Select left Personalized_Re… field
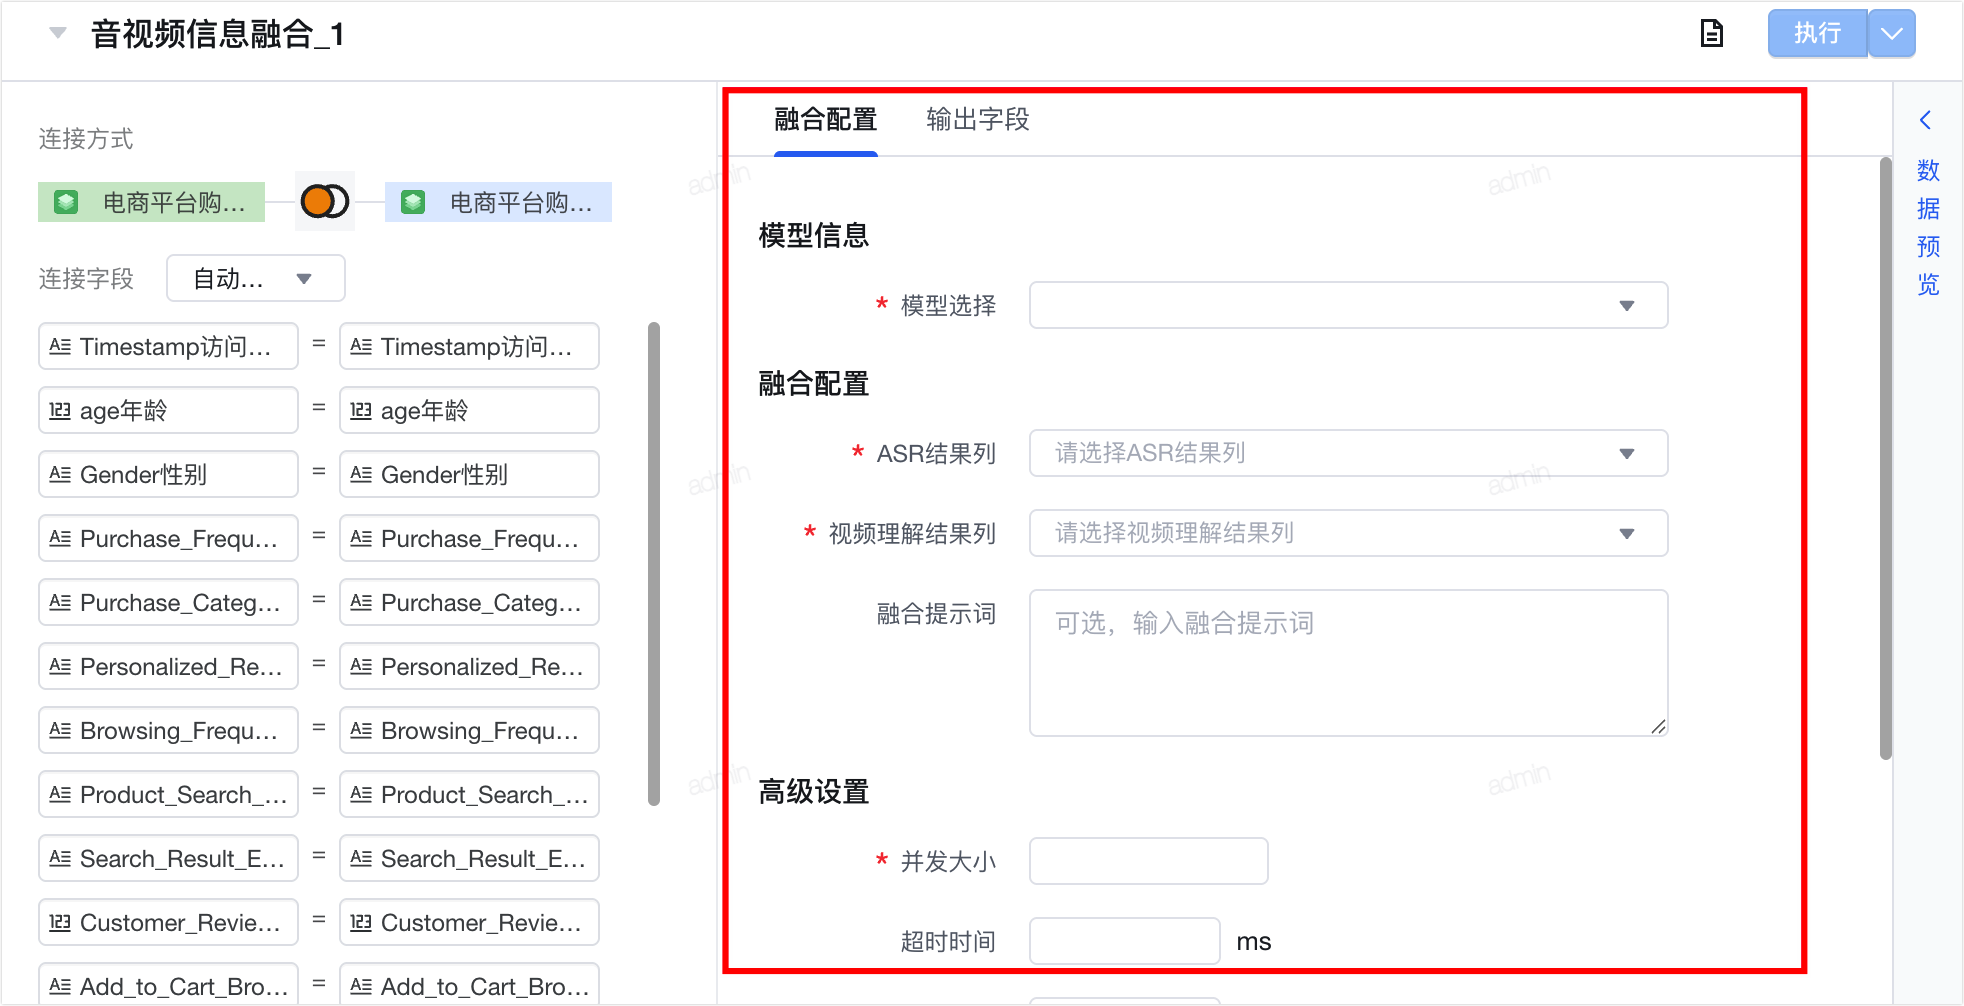 click(168, 666)
